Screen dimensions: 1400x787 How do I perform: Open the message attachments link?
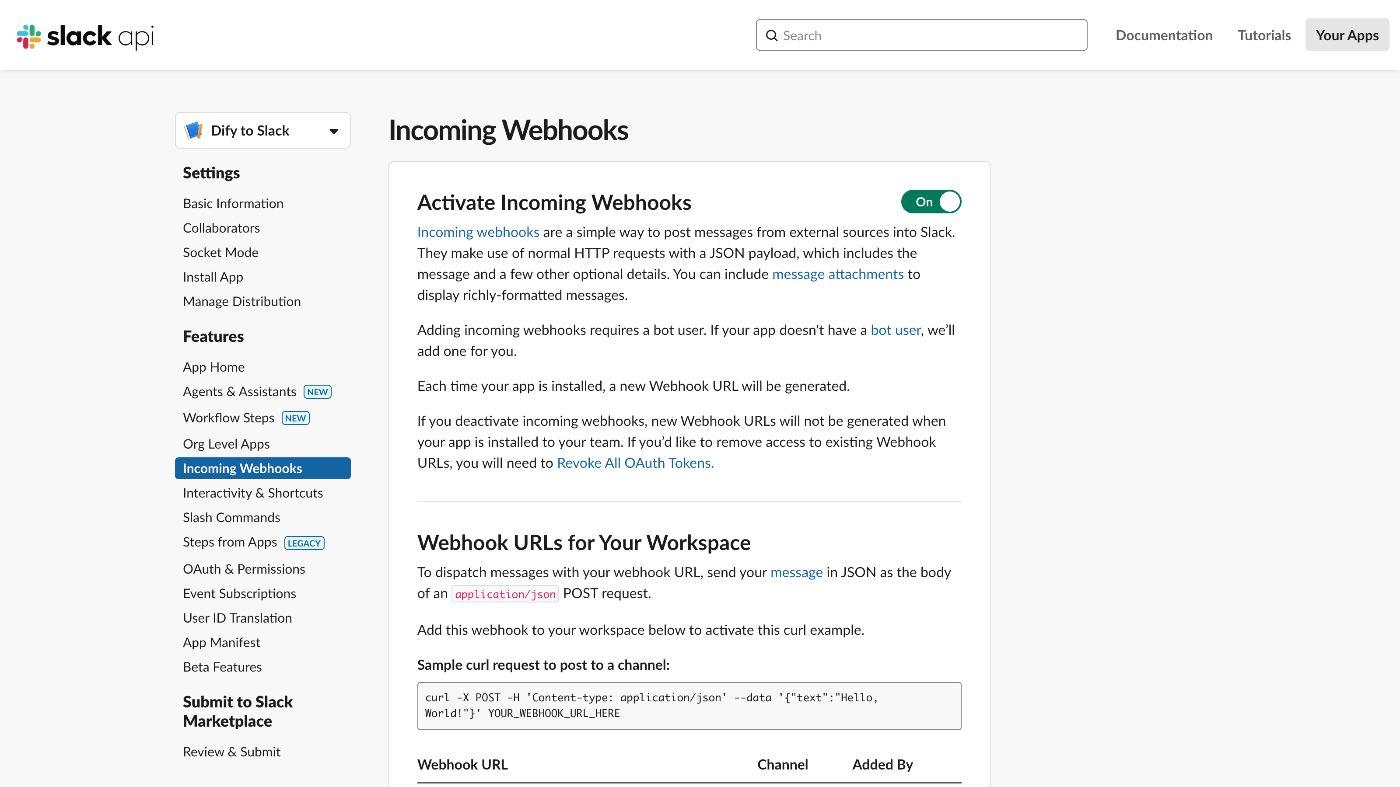click(x=838, y=274)
